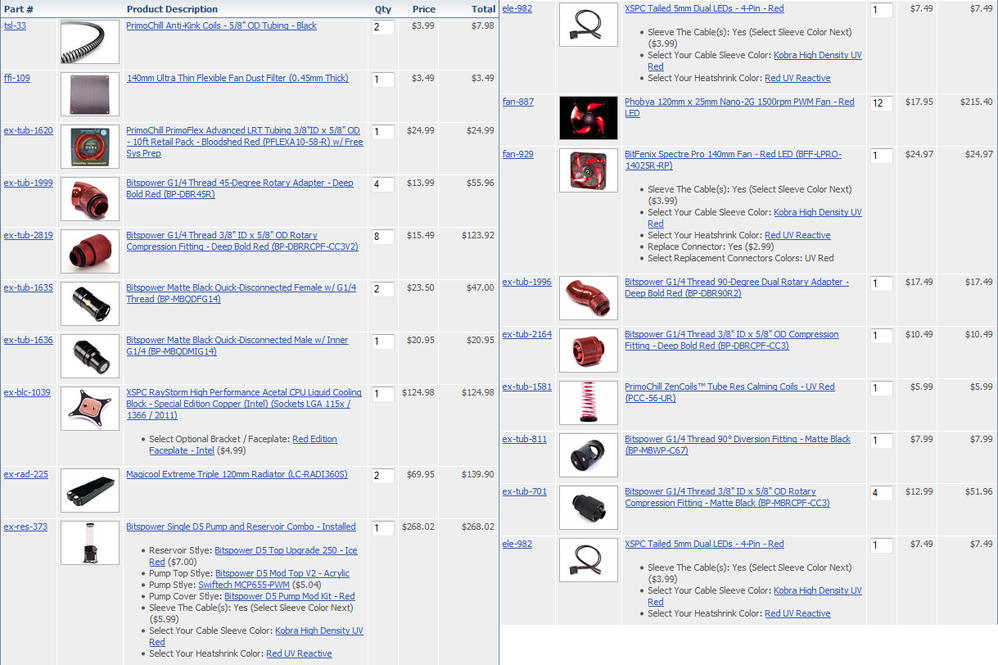
Task: Open the BitFenix Spectre Pro fan thumbnail
Action: pos(588,171)
